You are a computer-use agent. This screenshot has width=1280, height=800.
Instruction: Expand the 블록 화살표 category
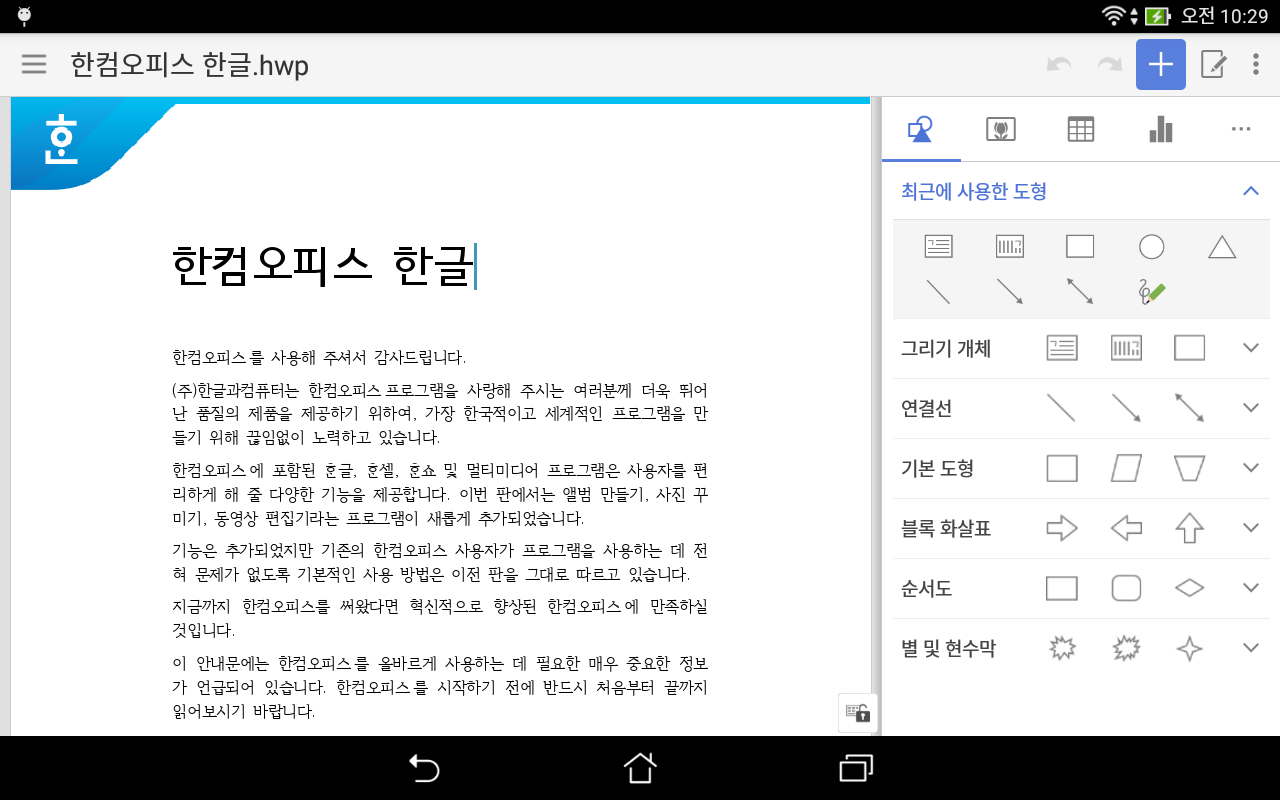(x=1251, y=528)
